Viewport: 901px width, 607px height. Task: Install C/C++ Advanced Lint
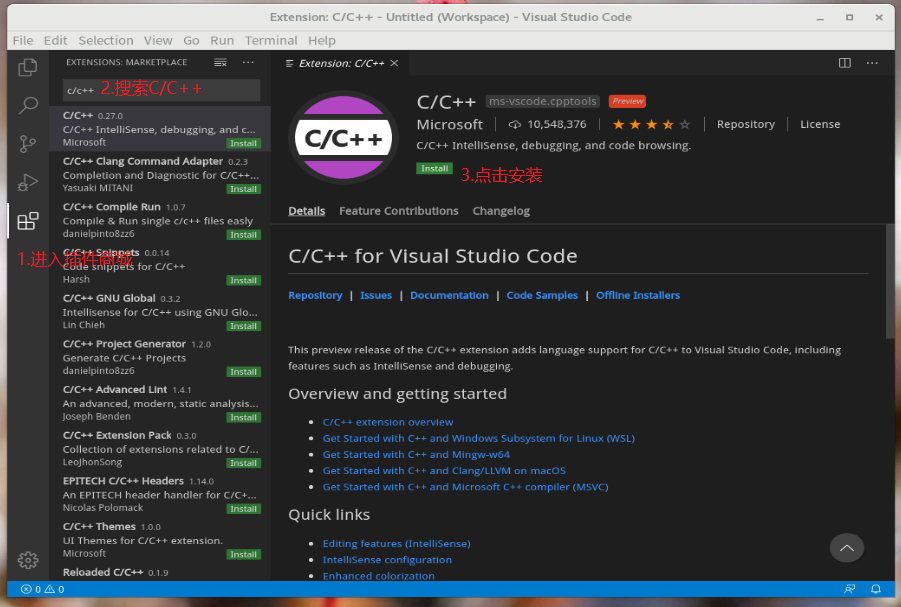pyautogui.click(x=244, y=417)
